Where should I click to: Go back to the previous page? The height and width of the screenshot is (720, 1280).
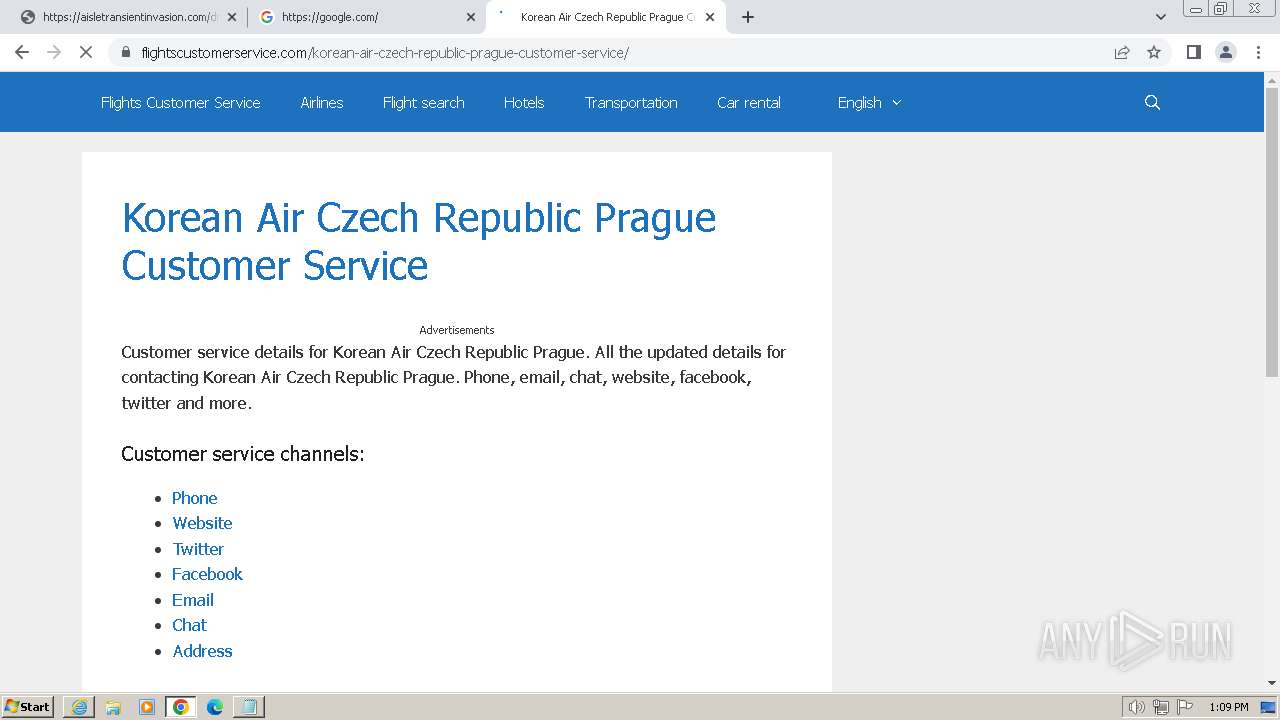(x=22, y=52)
